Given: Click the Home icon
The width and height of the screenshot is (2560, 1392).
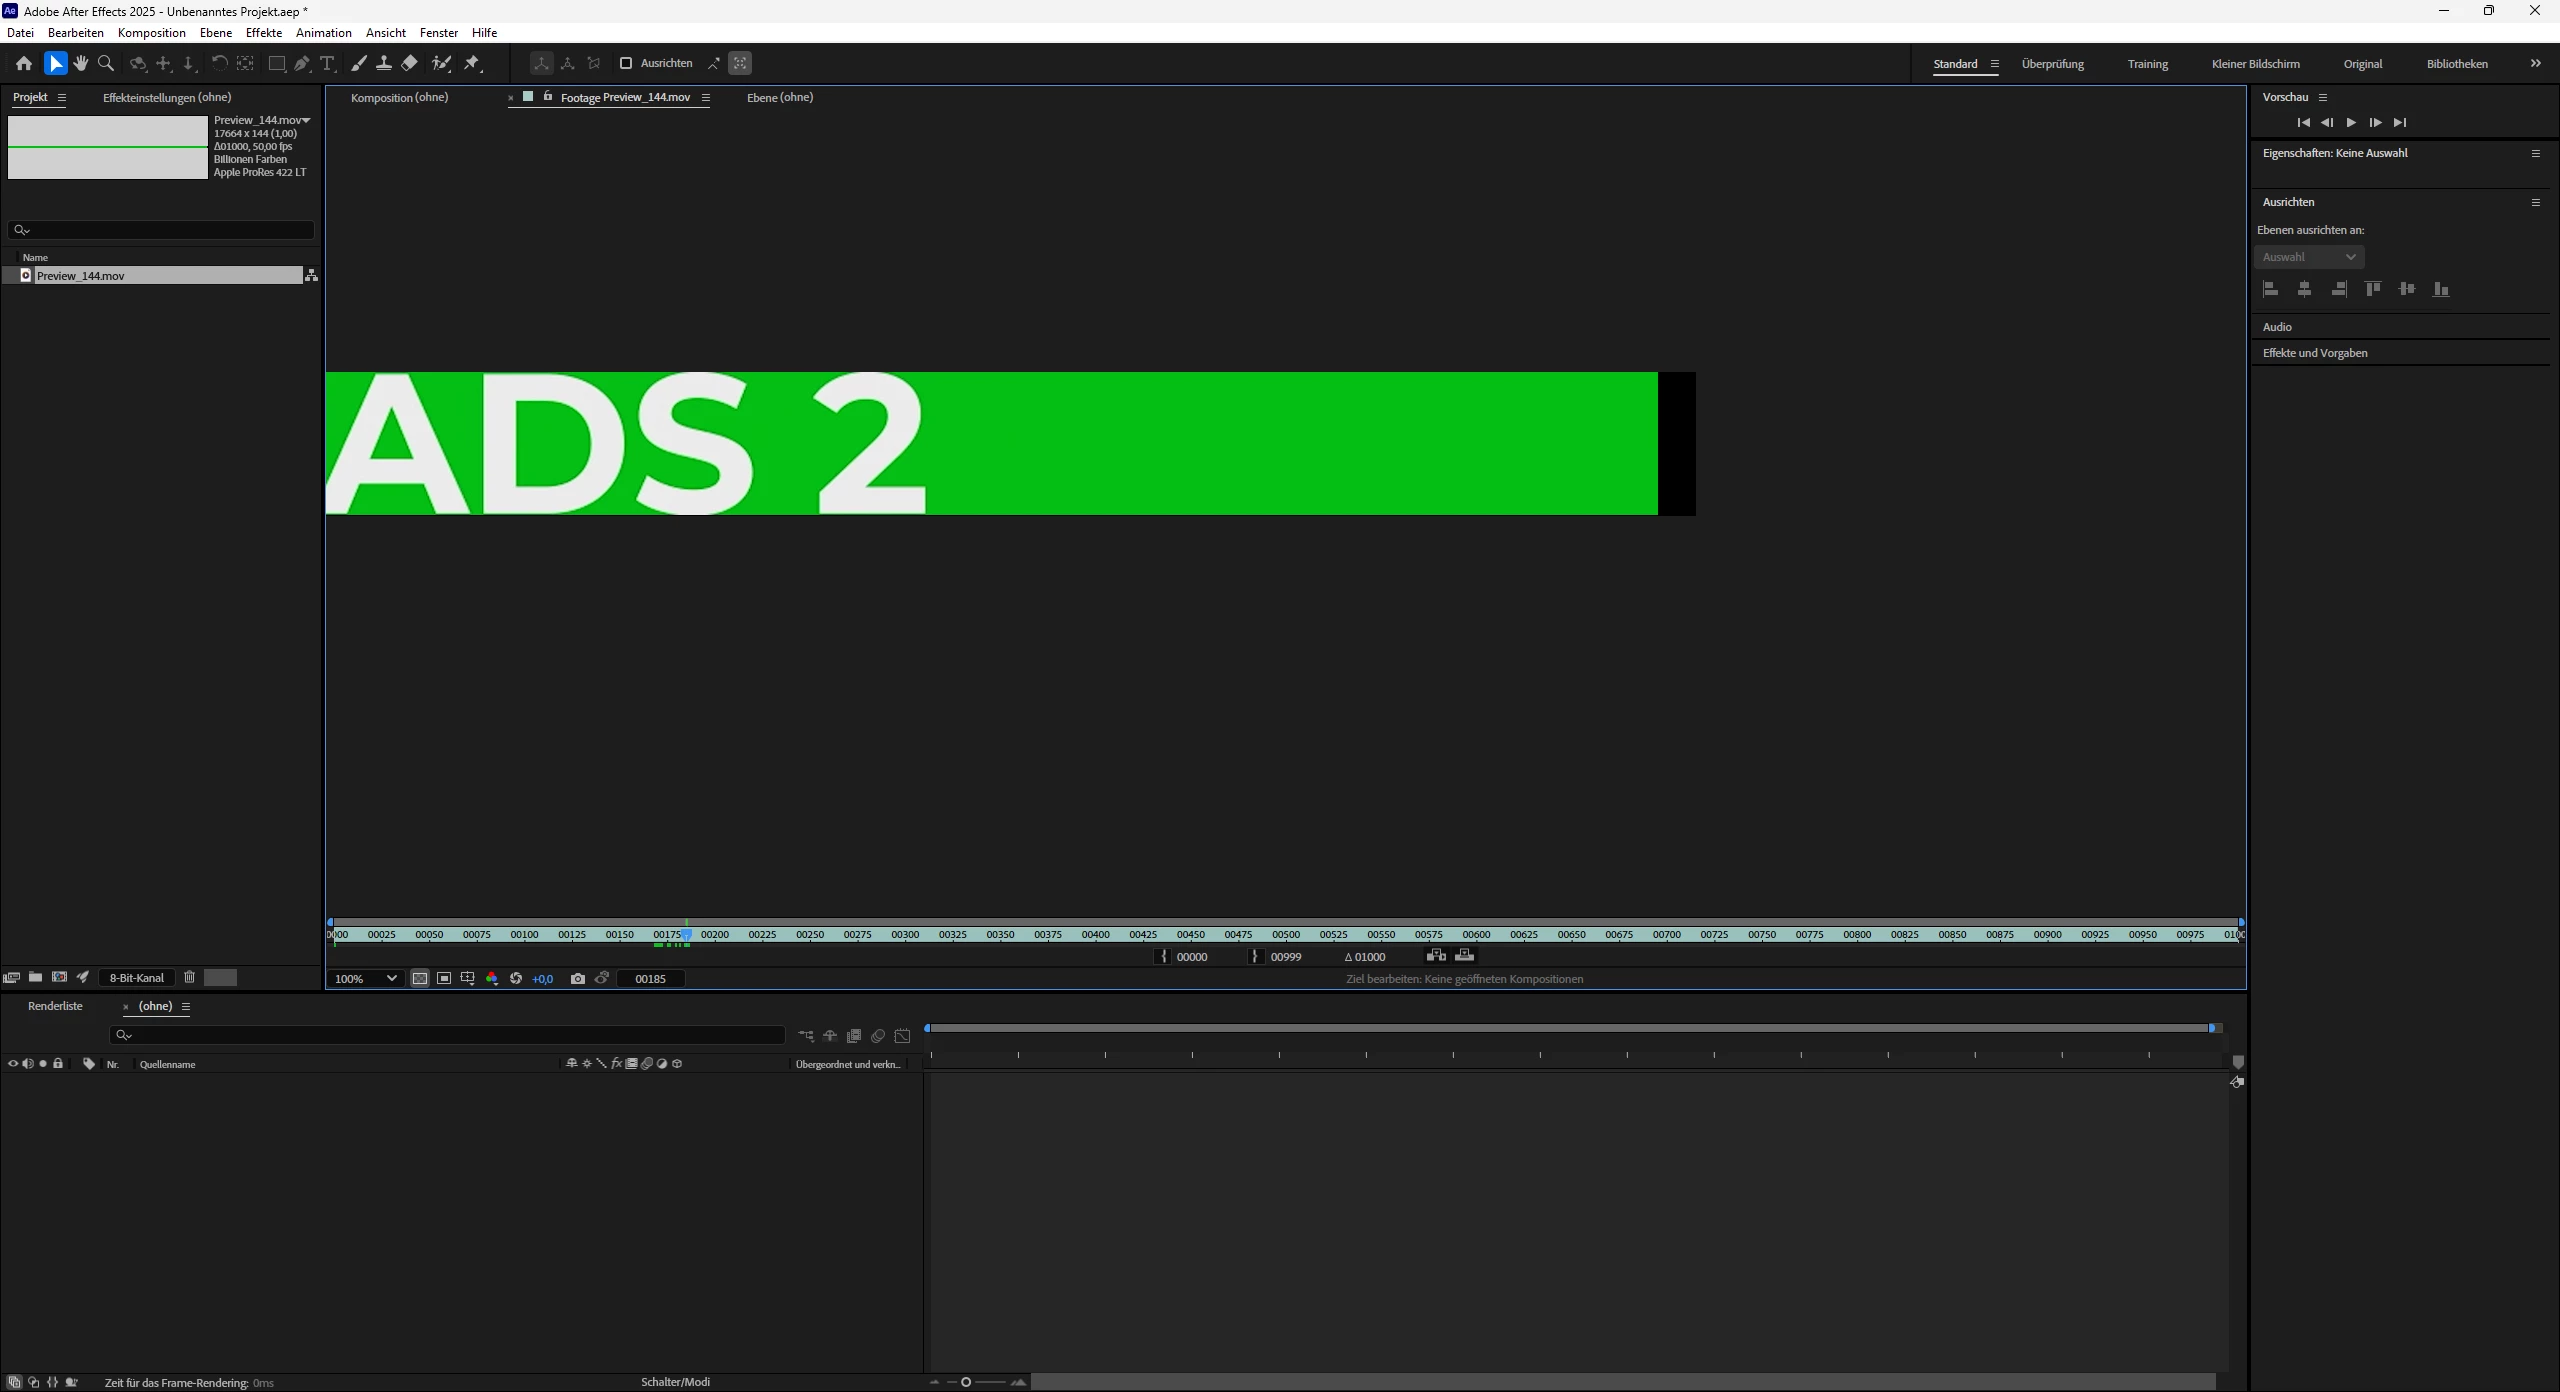Looking at the screenshot, I should coord(24,63).
